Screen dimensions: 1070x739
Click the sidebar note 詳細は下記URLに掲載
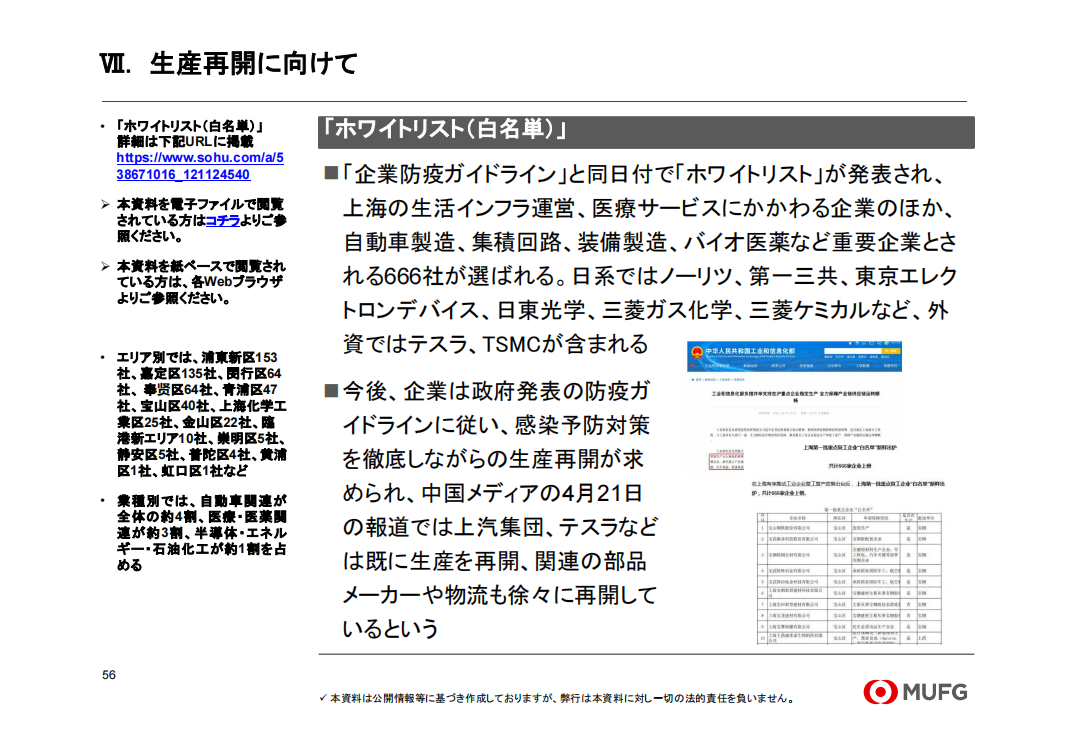185,141
